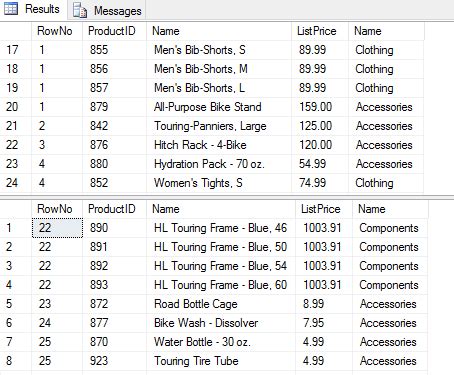This screenshot has height=375, width=454.
Task: Click cell "HL Touring Frame - Blue, 54"
Action: 221,266
